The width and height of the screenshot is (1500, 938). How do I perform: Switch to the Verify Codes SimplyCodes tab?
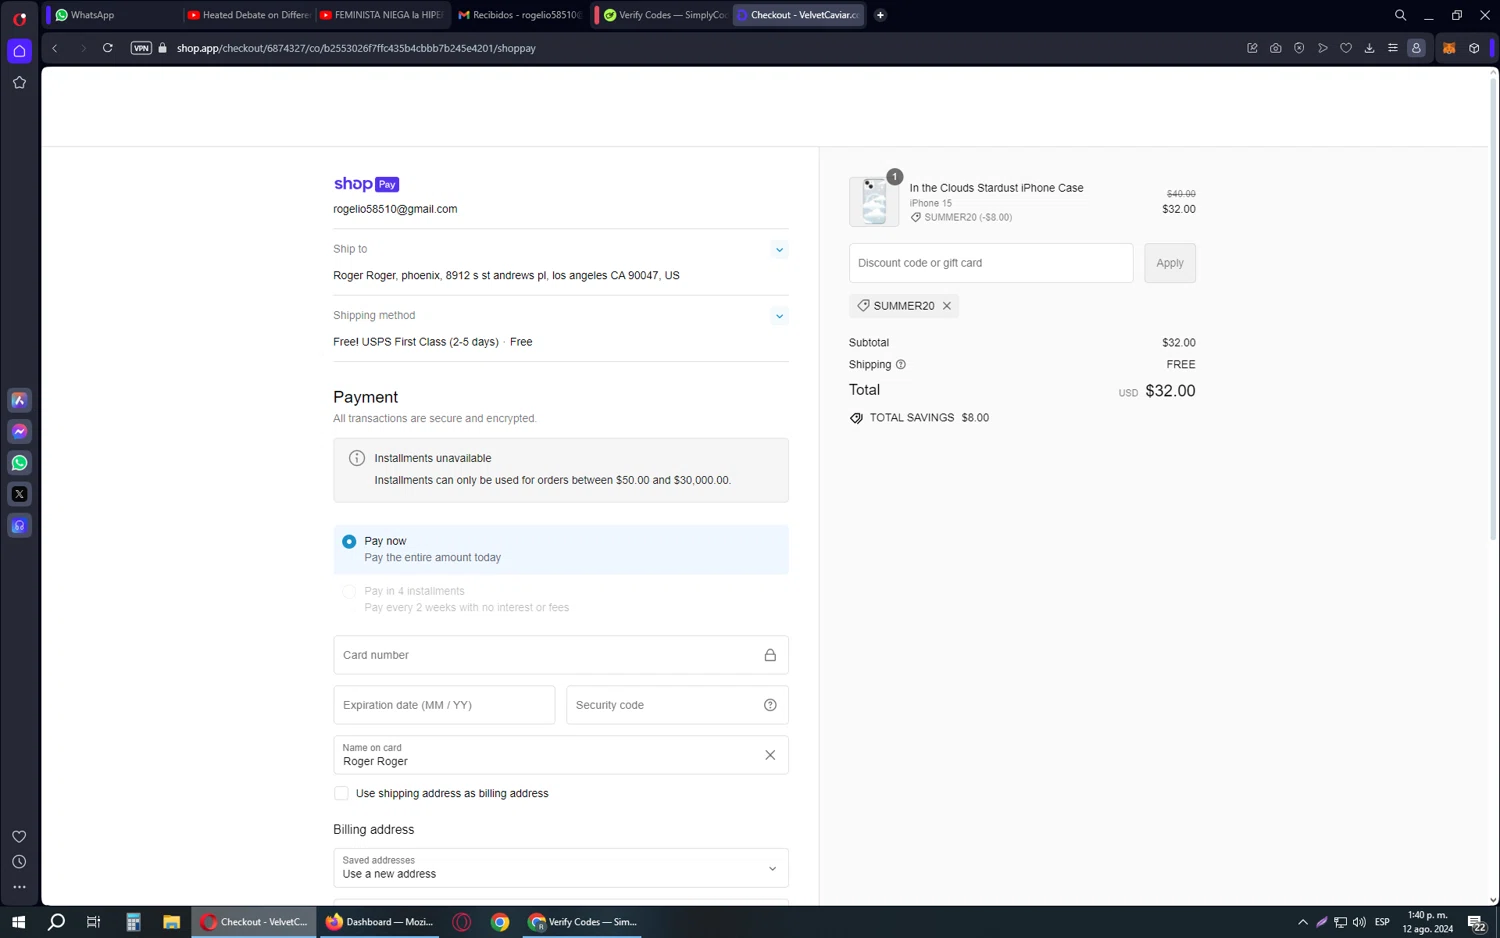(664, 15)
